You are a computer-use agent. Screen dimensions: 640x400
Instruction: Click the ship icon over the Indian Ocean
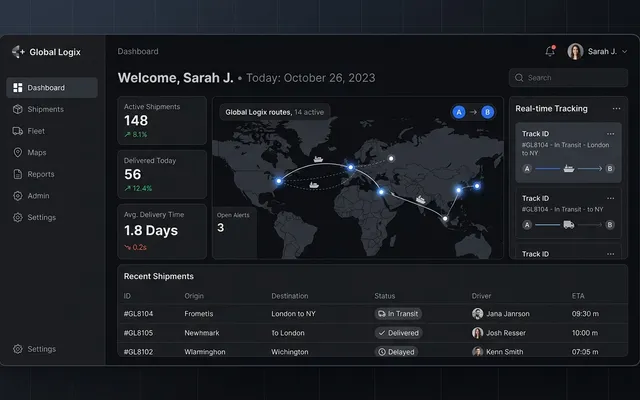pyautogui.click(x=420, y=200)
